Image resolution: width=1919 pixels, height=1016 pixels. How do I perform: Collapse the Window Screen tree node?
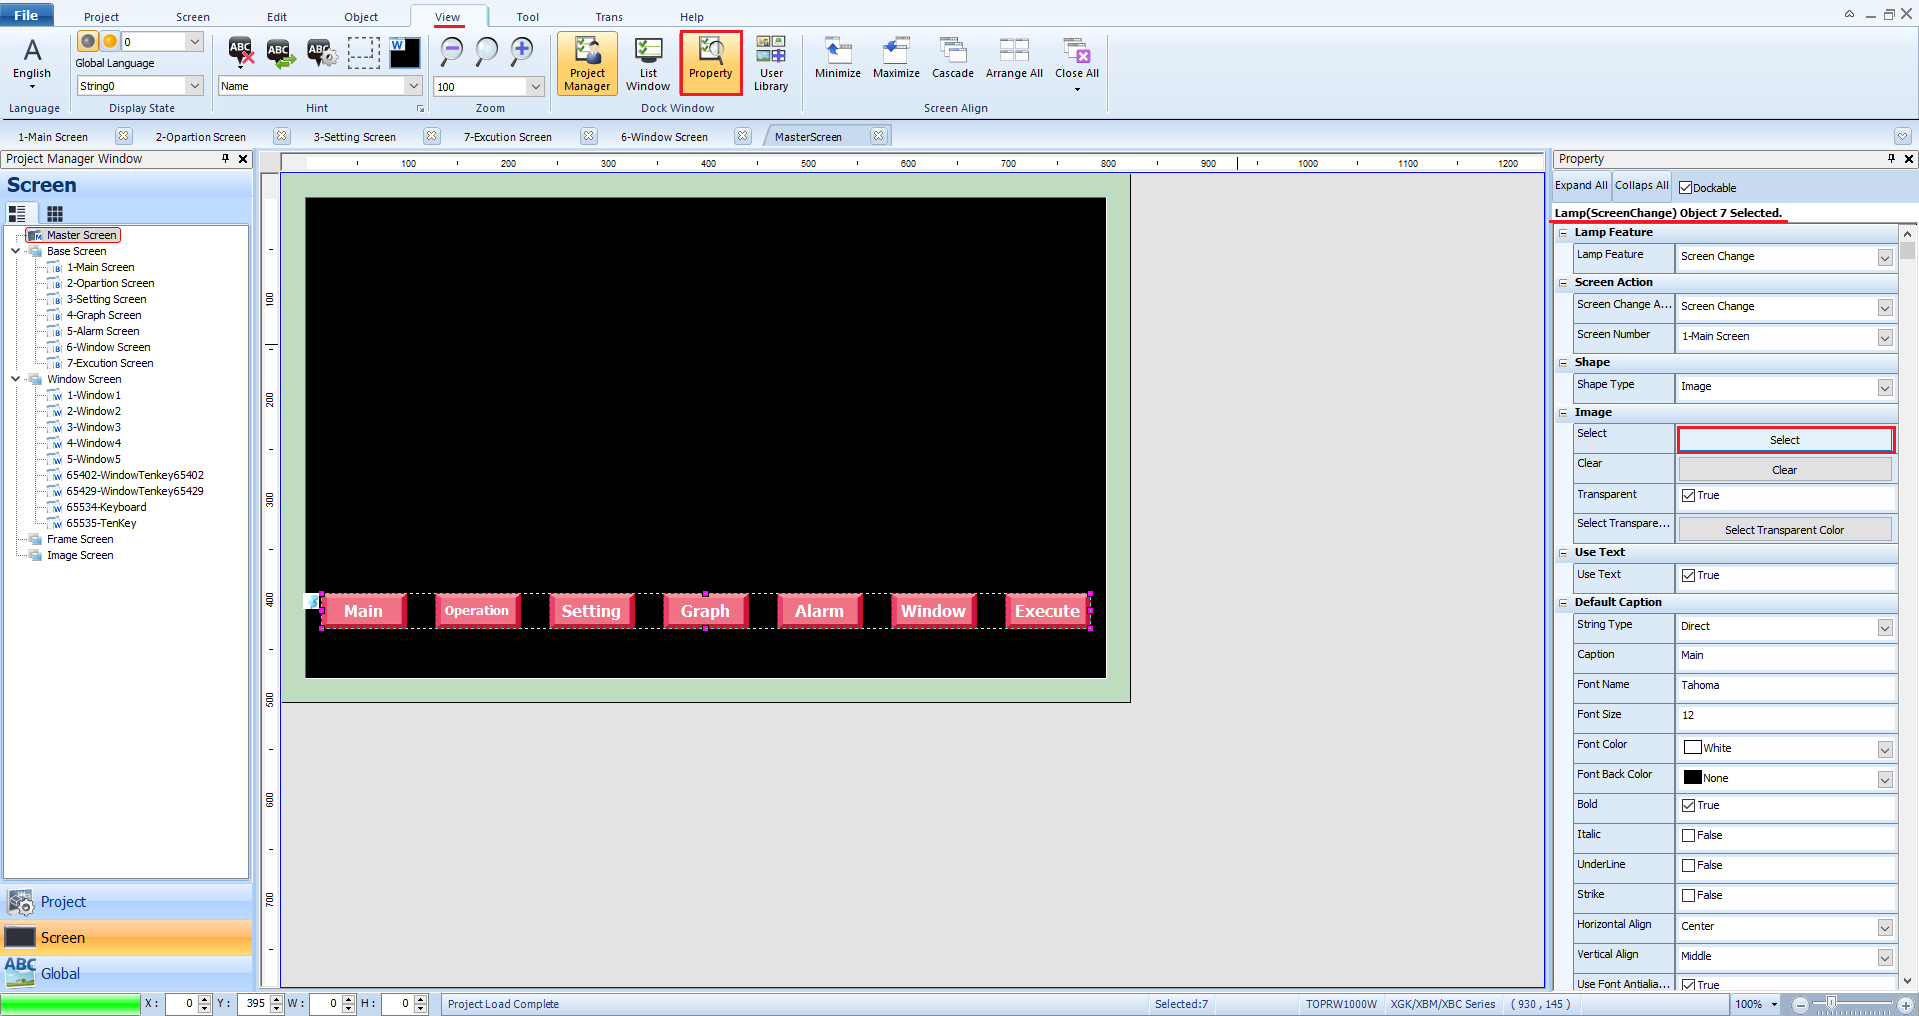click(15, 379)
